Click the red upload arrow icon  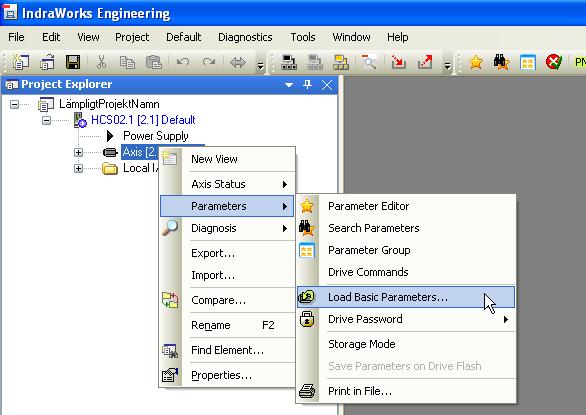(425, 62)
